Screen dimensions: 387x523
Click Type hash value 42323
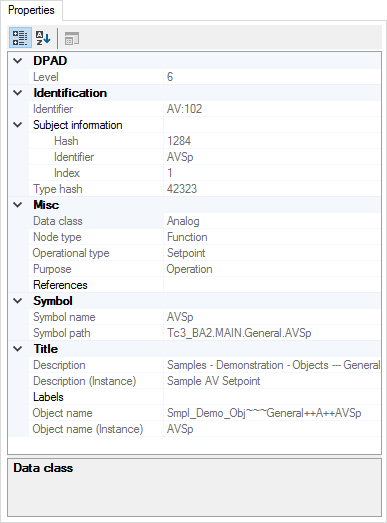pyautogui.click(x=182, y=189)
